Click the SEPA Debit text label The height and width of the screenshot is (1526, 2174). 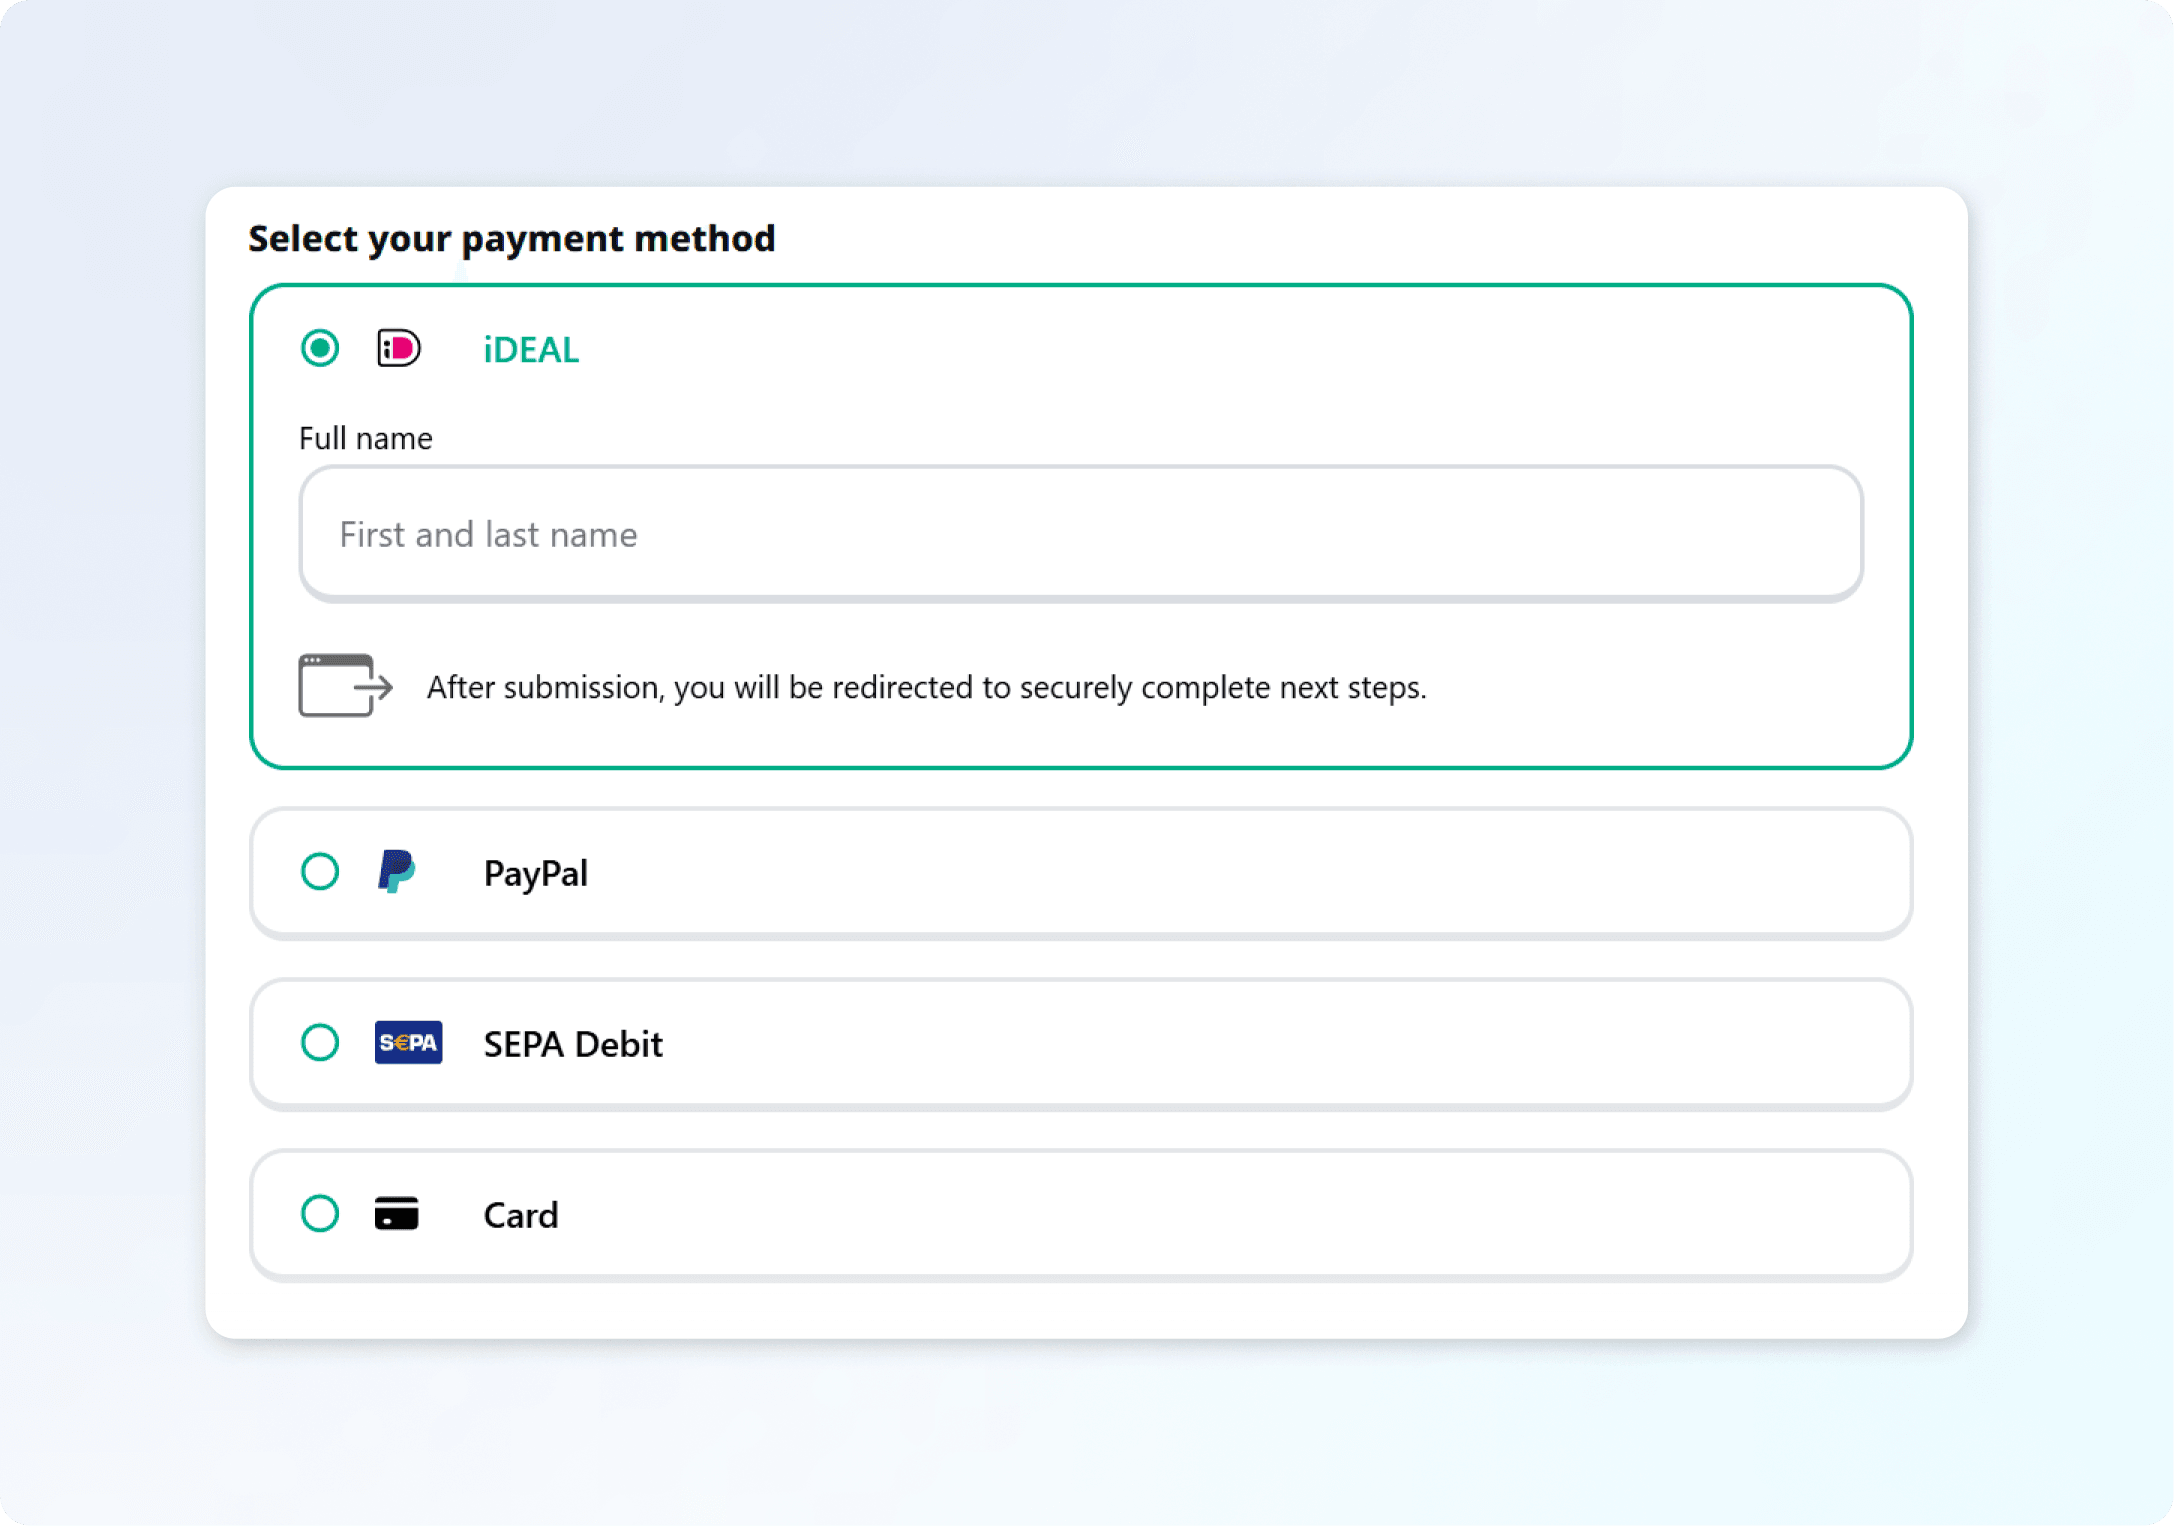click(573, 1044)
